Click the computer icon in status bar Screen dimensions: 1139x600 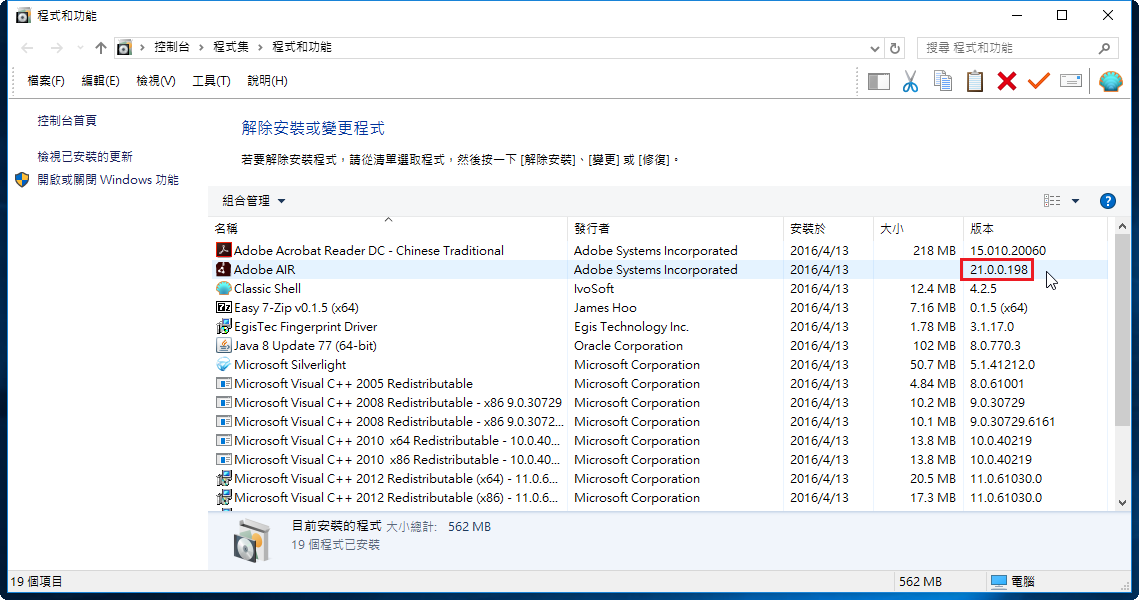(x=999, y=581)
